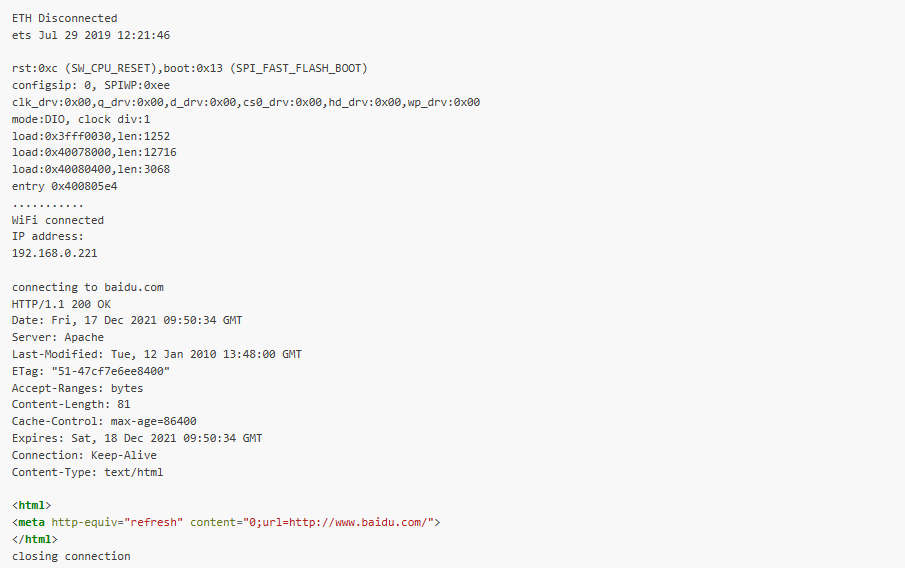
Task: Click the load:0x40078000 len:12716 line
Action: [x=94, y=152]
